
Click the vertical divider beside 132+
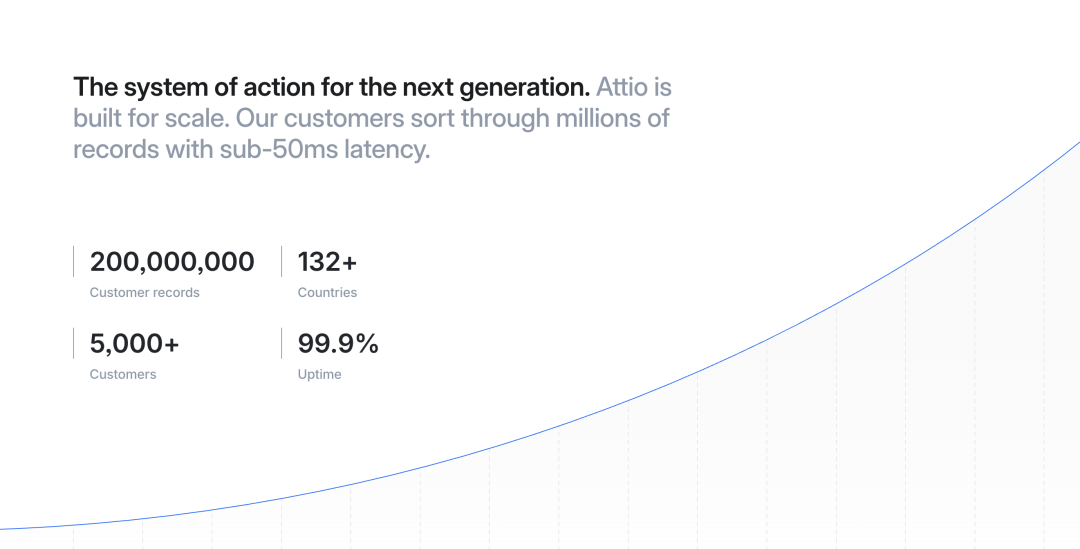click(281, 262)
